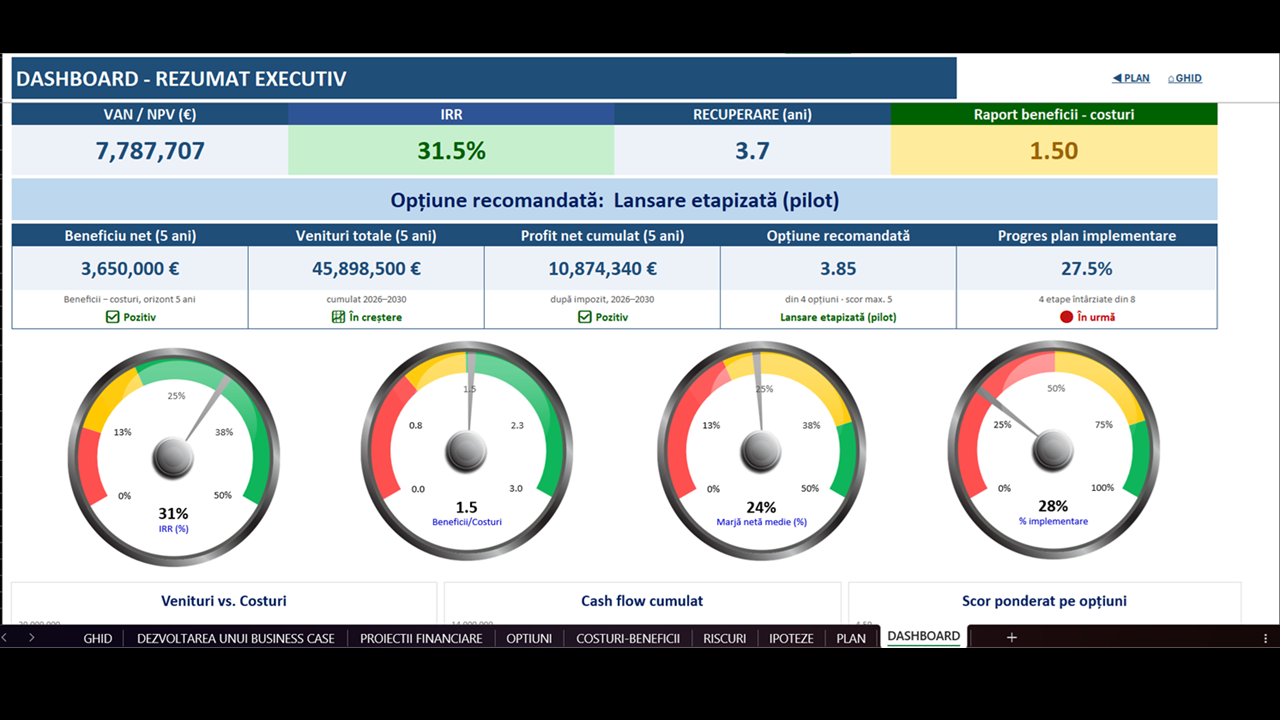Select the IRR value 31.5%
The width and height of the screenshot is (1280, 720).
click(451, 151)
